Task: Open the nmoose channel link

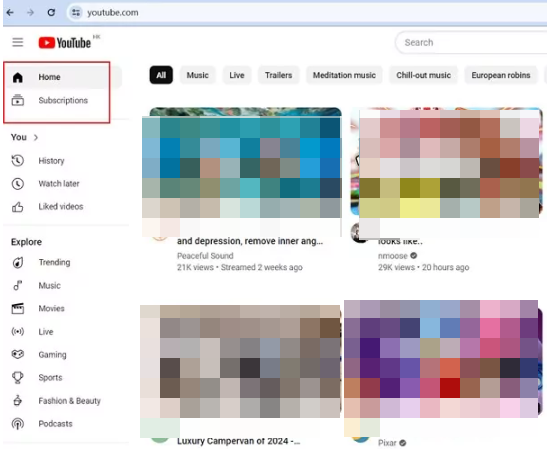Action: (393, 256)
